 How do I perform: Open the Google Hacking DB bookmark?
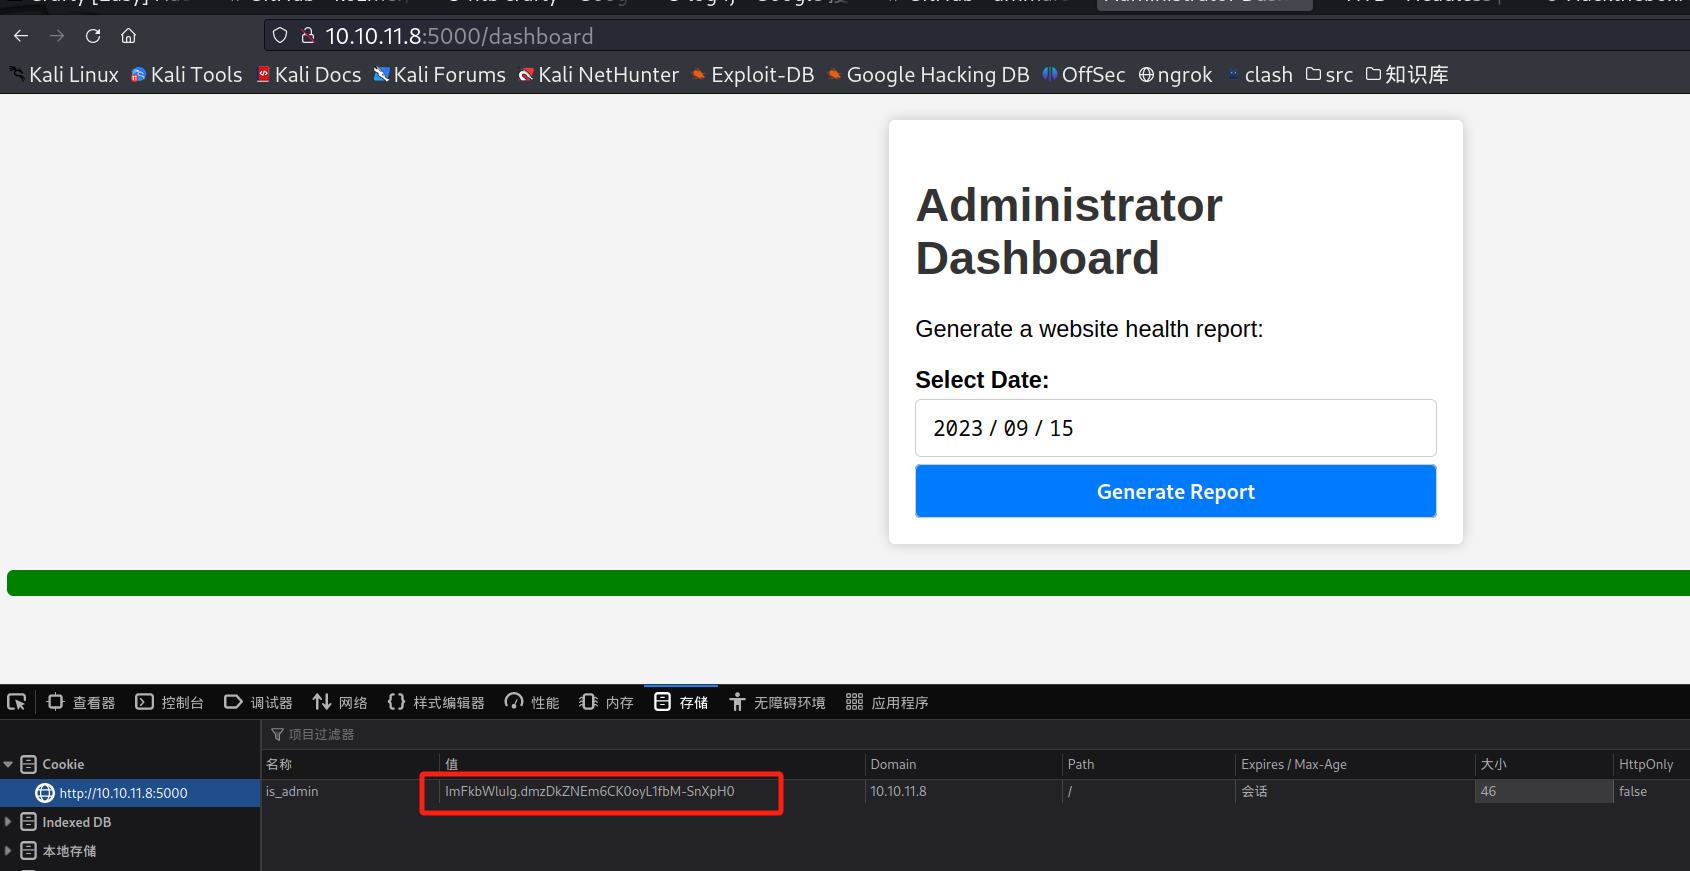tap(928, 75)
